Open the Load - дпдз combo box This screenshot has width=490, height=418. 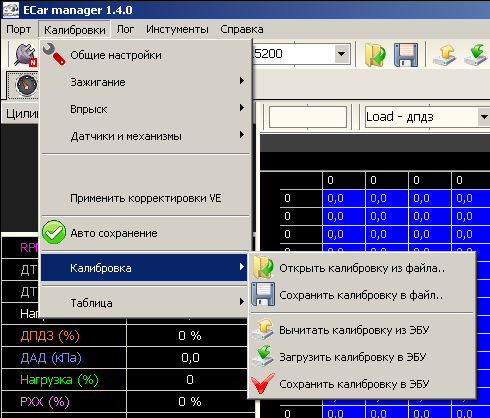427,117
